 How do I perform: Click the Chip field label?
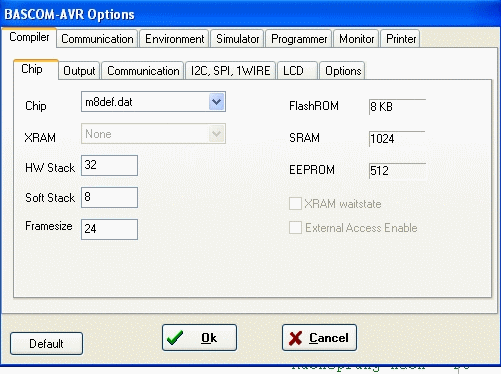(36, 106)
